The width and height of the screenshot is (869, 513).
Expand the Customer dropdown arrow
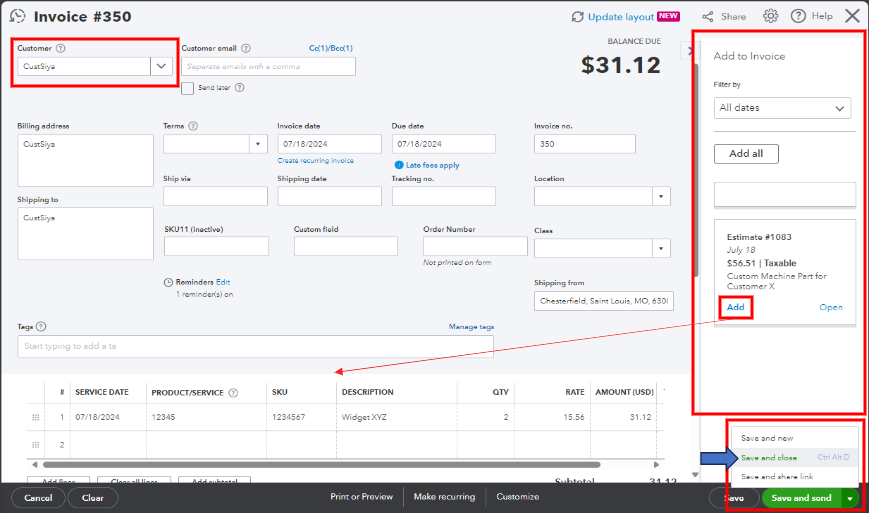[x=161, y=66]
